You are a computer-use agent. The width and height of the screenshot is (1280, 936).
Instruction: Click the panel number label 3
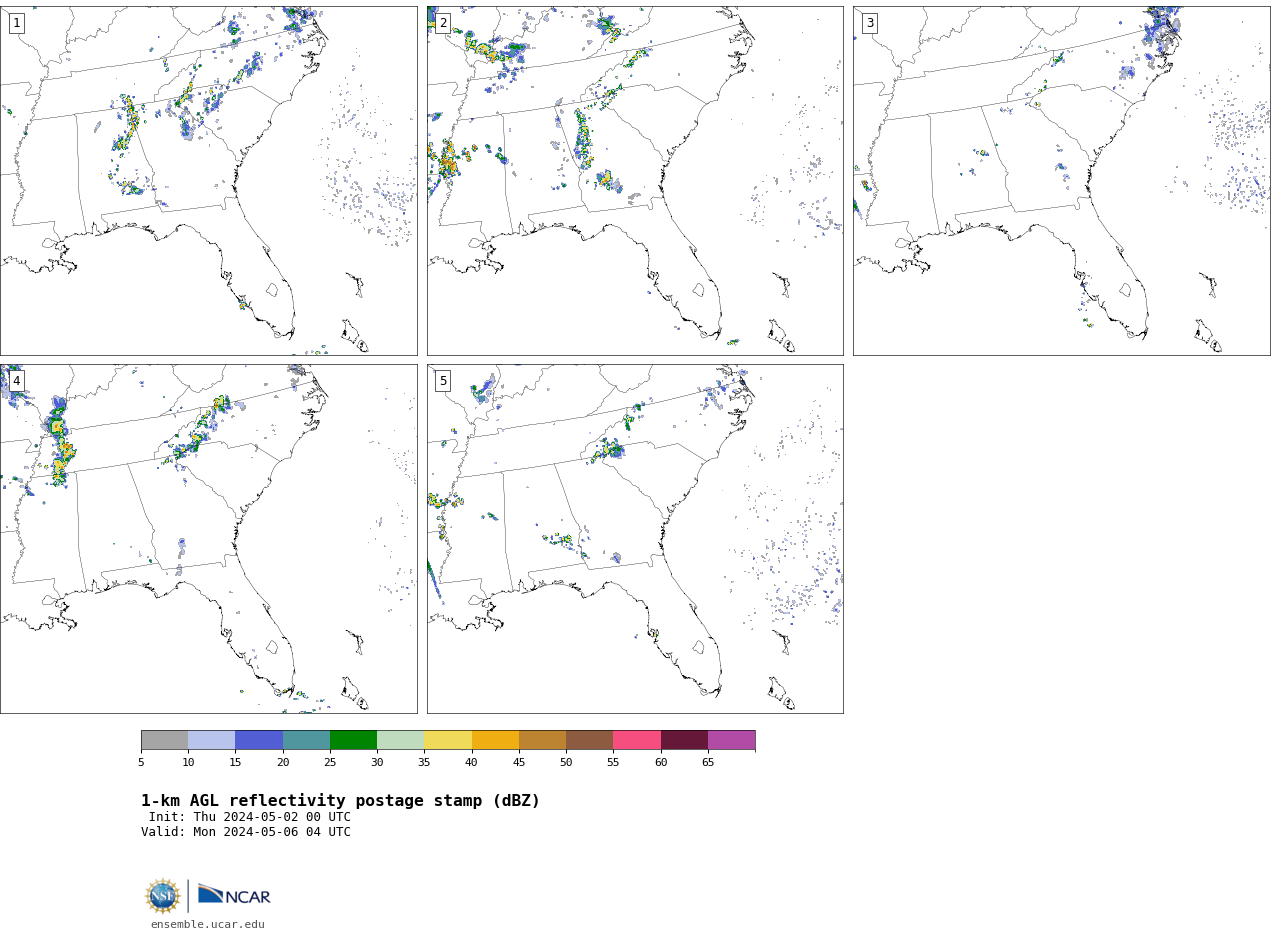[870, 23]
